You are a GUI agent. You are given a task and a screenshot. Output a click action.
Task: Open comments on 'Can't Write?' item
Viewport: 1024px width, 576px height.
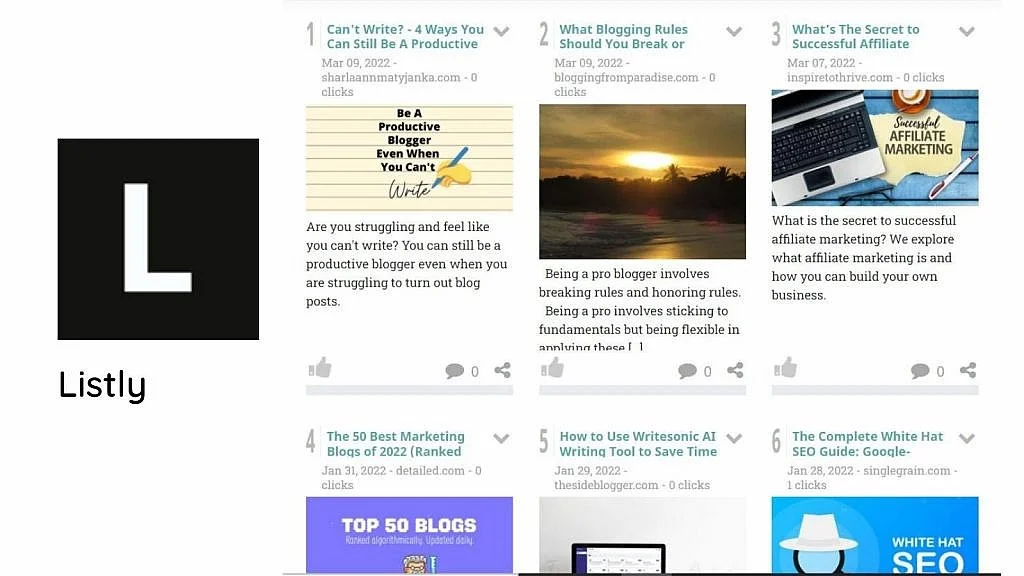pos(461,371)
